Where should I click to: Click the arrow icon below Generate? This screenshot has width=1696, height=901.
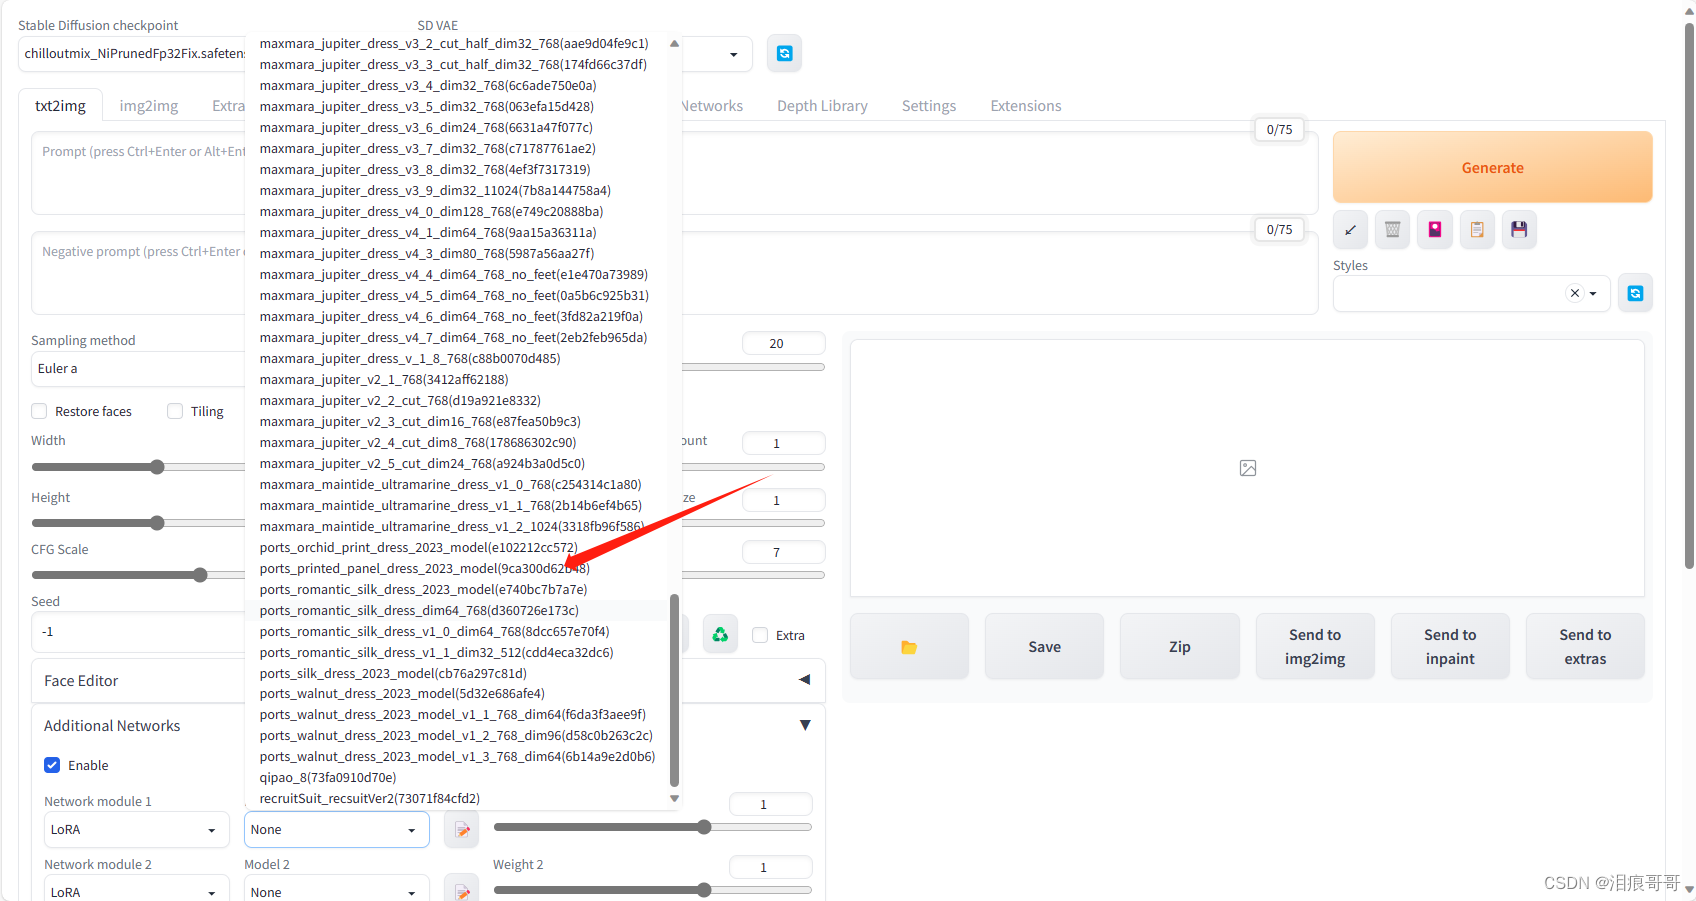click(1351, 230)
